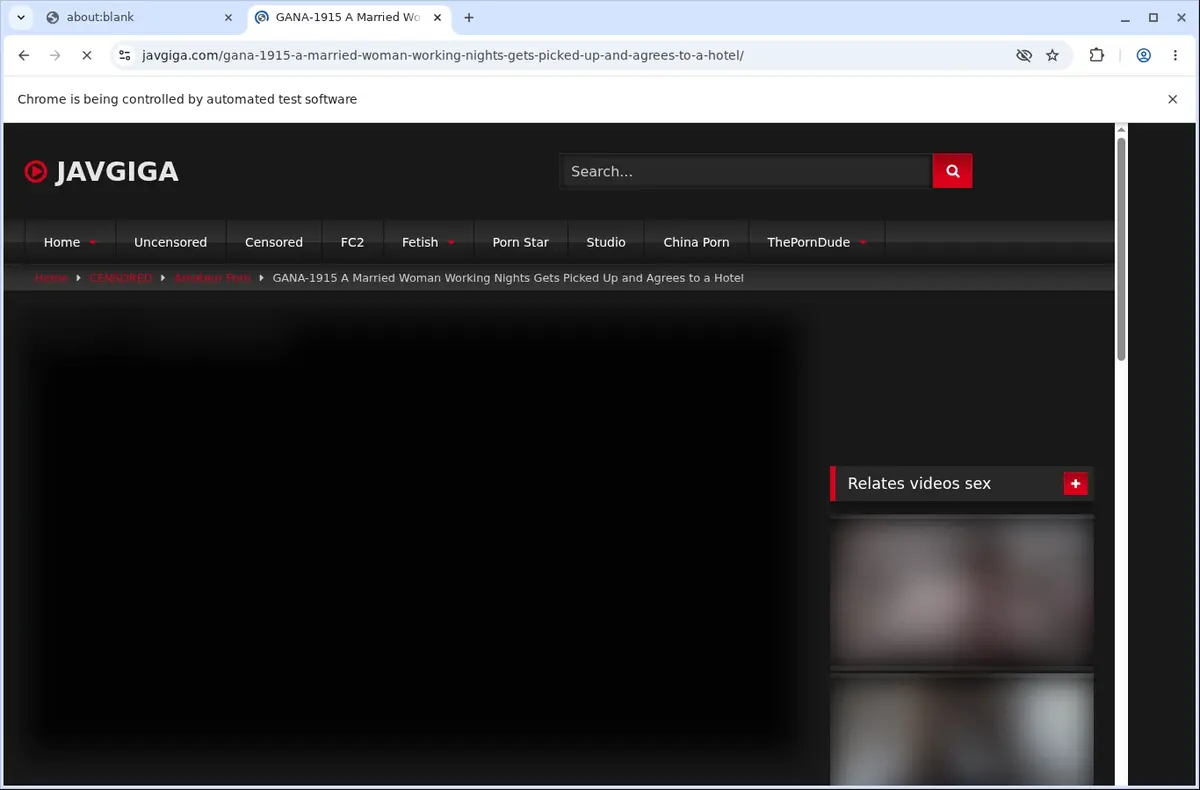Open the Censored menu item
This screenshot has width=1200, height=790.
point(274,242)
